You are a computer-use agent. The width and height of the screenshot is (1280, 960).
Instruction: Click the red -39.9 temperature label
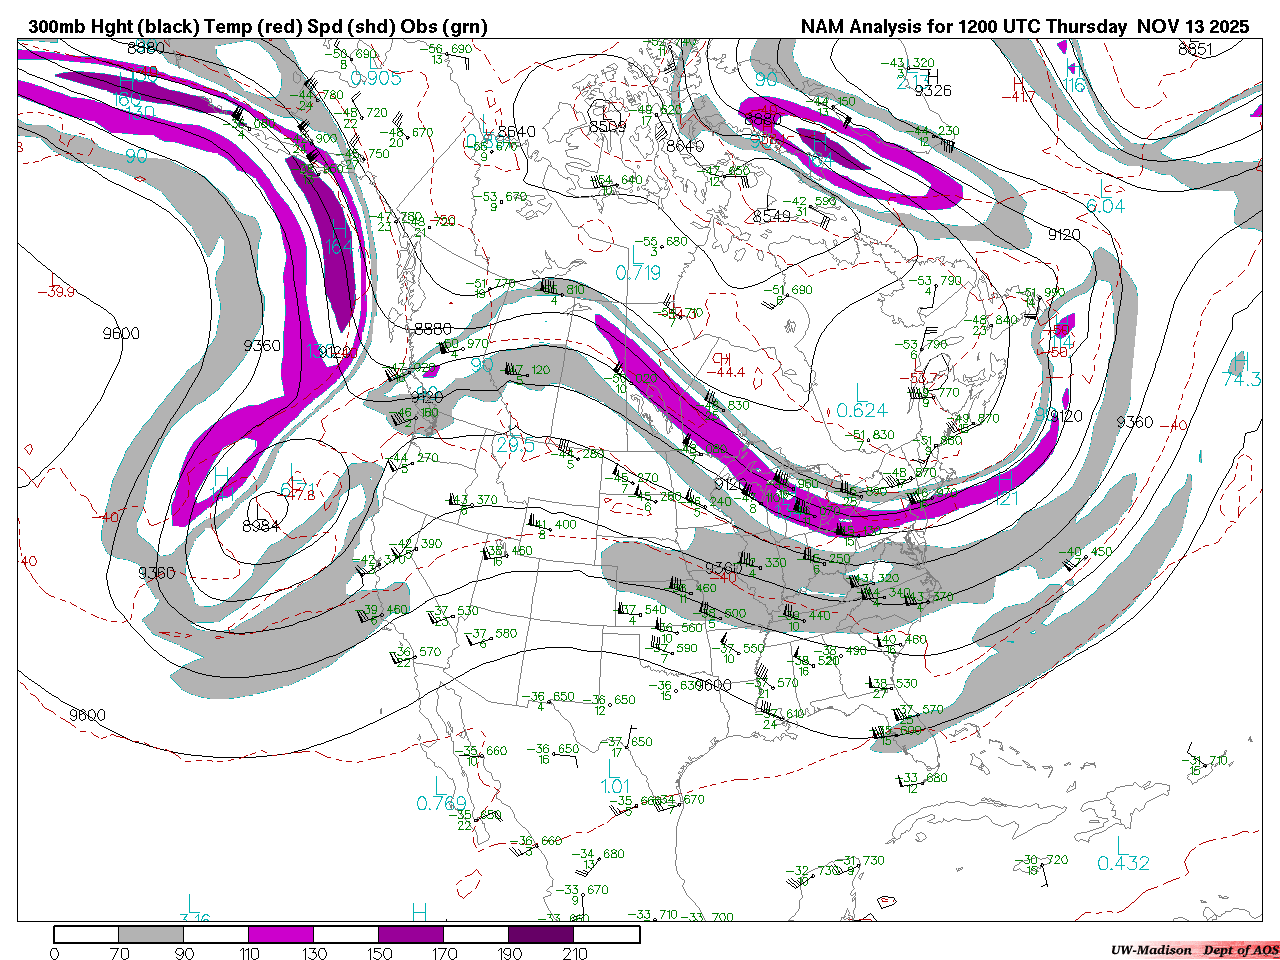[55, 292]
